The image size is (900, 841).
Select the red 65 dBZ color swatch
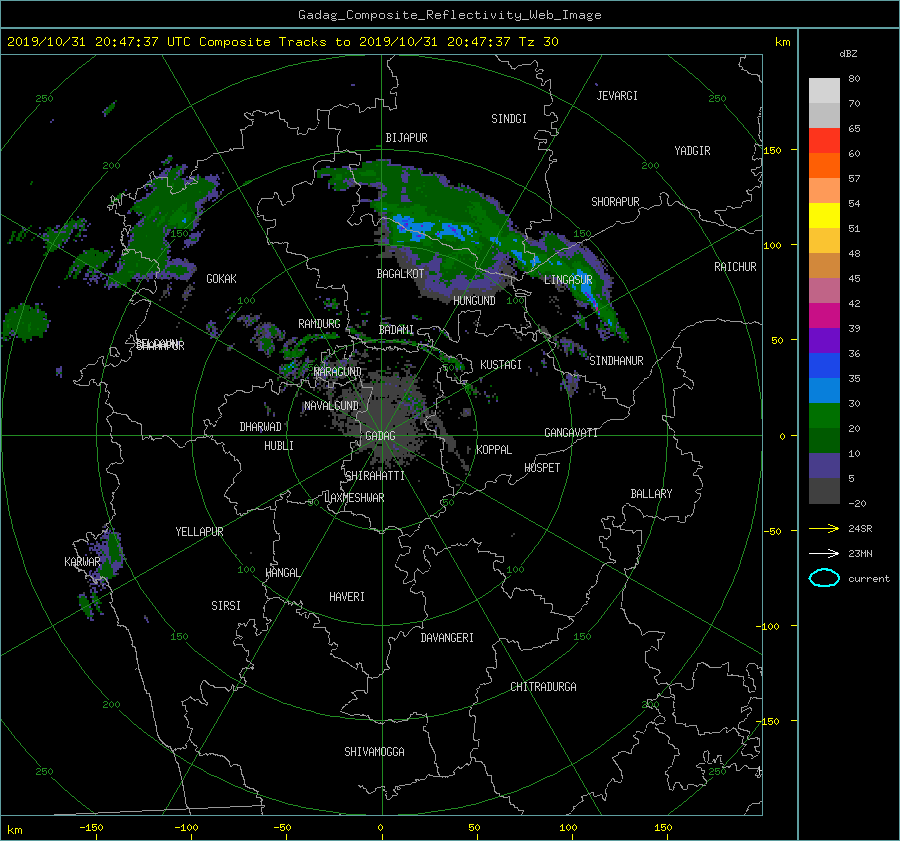coord(824,140)
